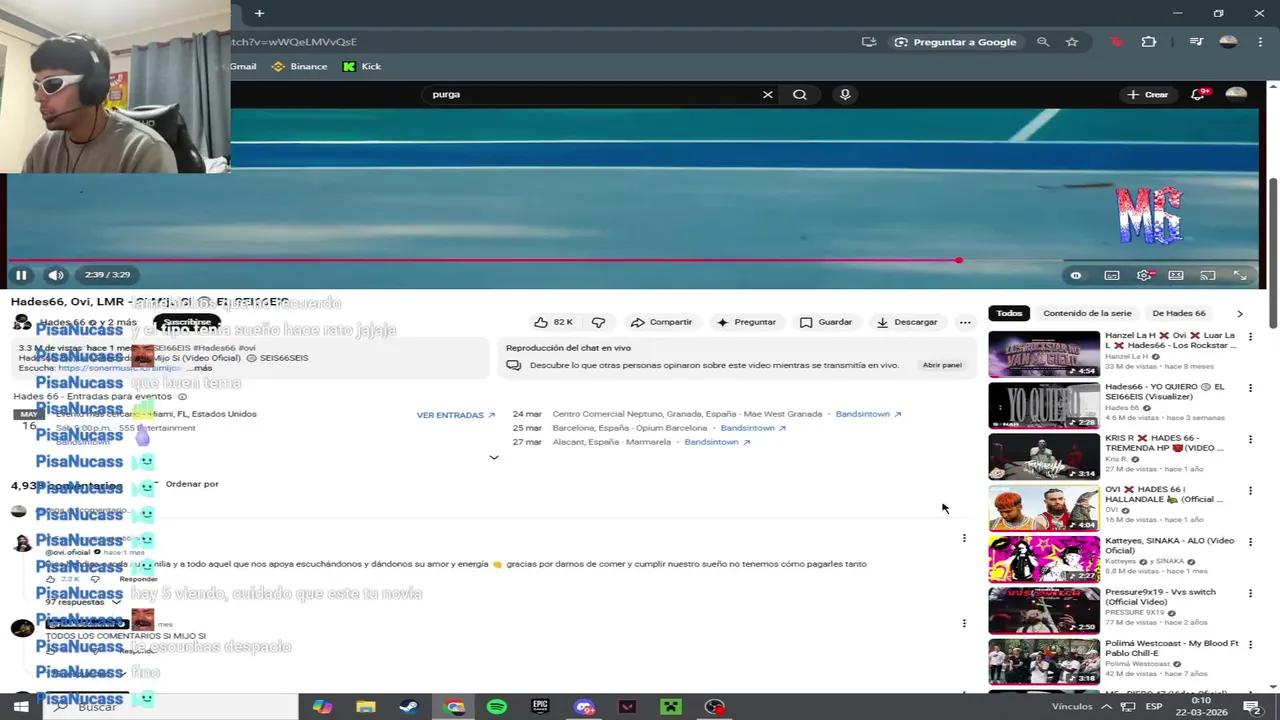
Task: Open the Crear menu
Action: [x=1147, y=94]
